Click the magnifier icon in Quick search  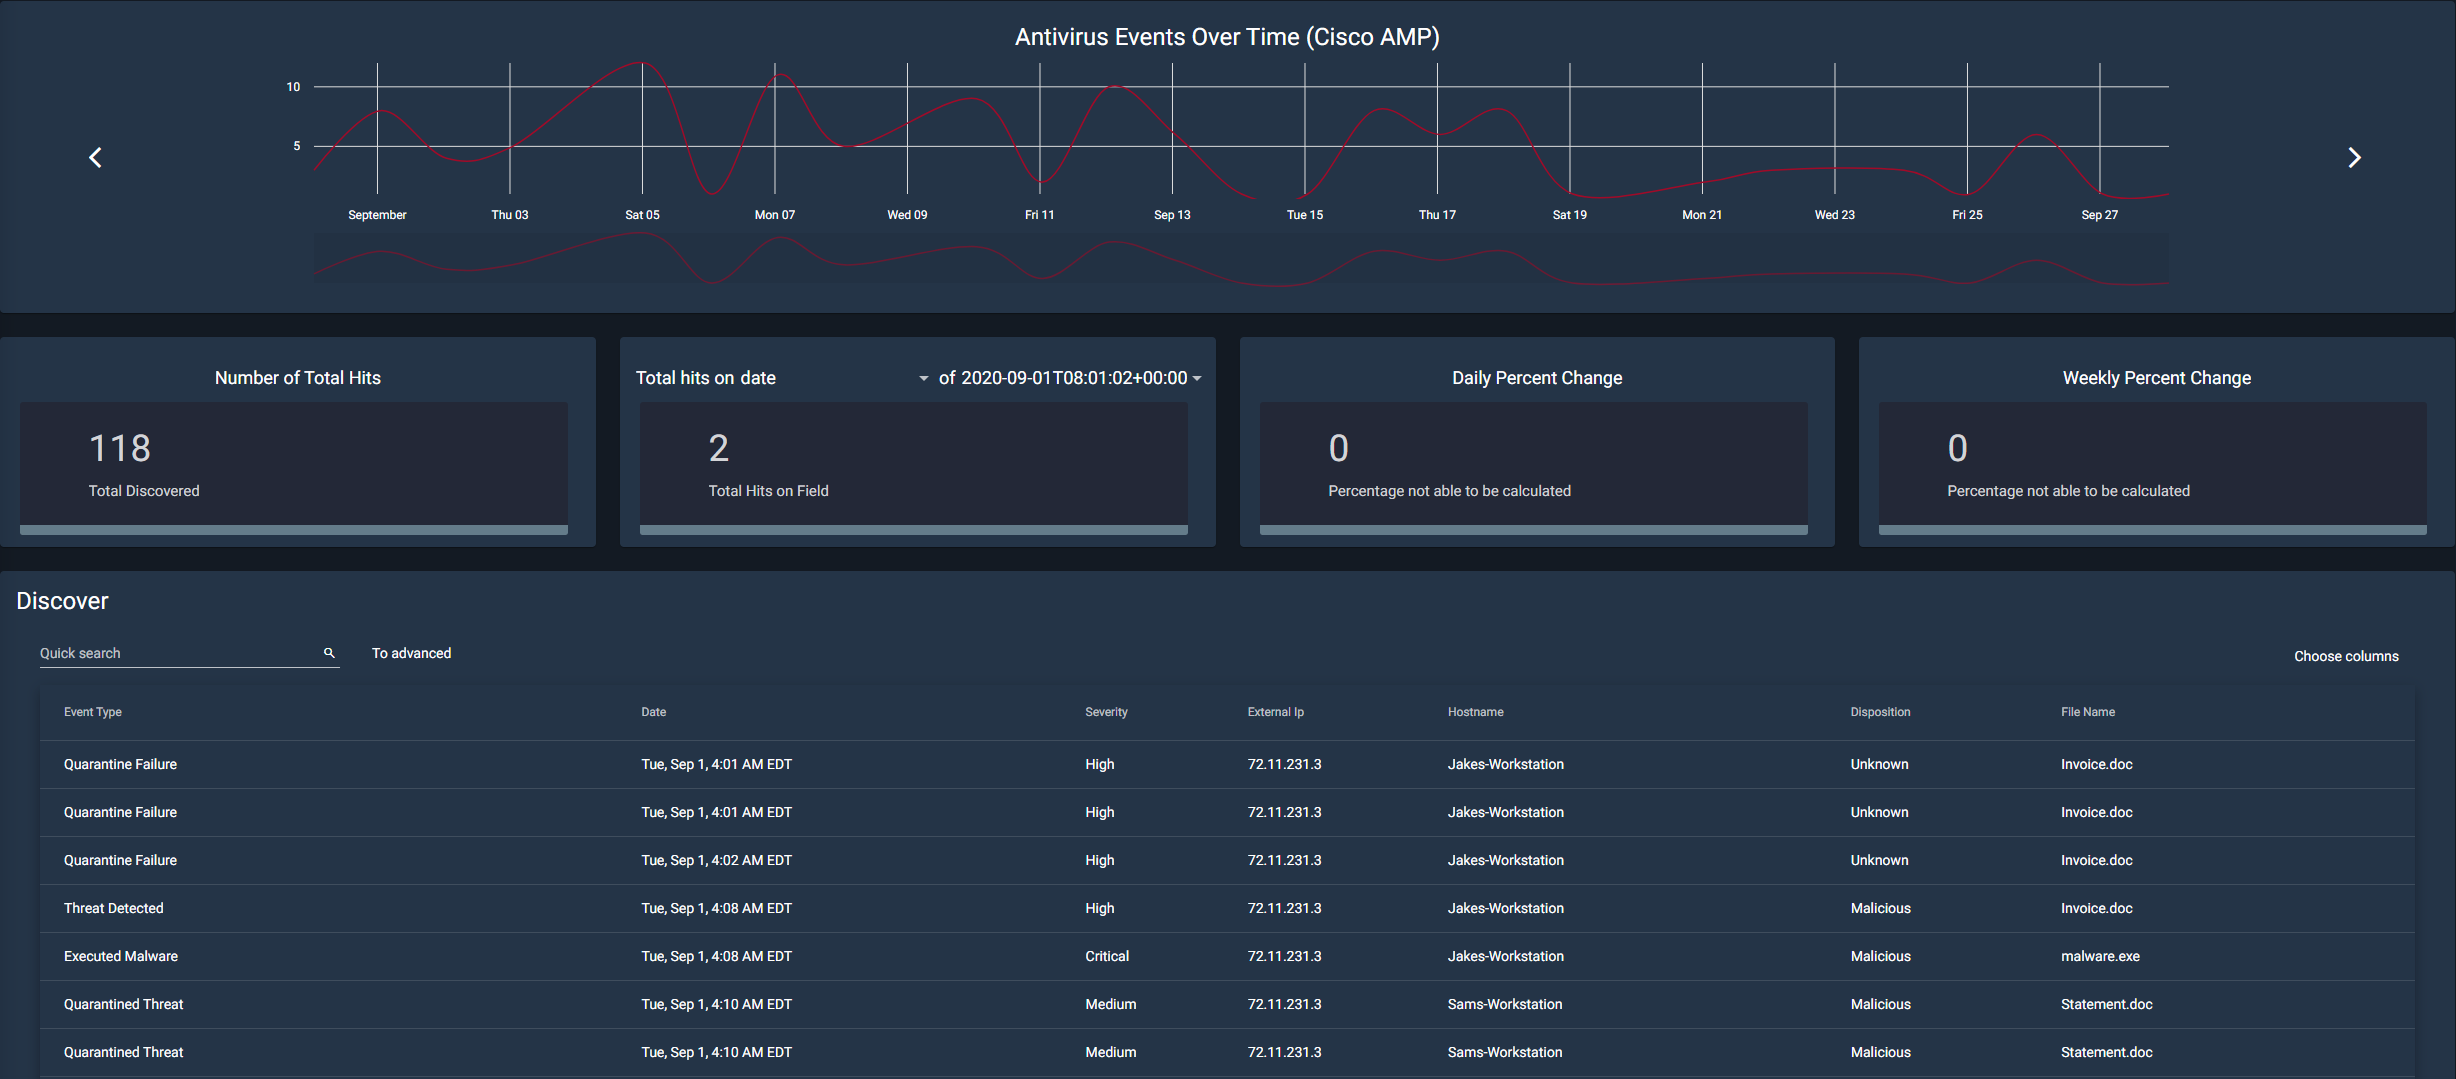(x=329, y=653)
